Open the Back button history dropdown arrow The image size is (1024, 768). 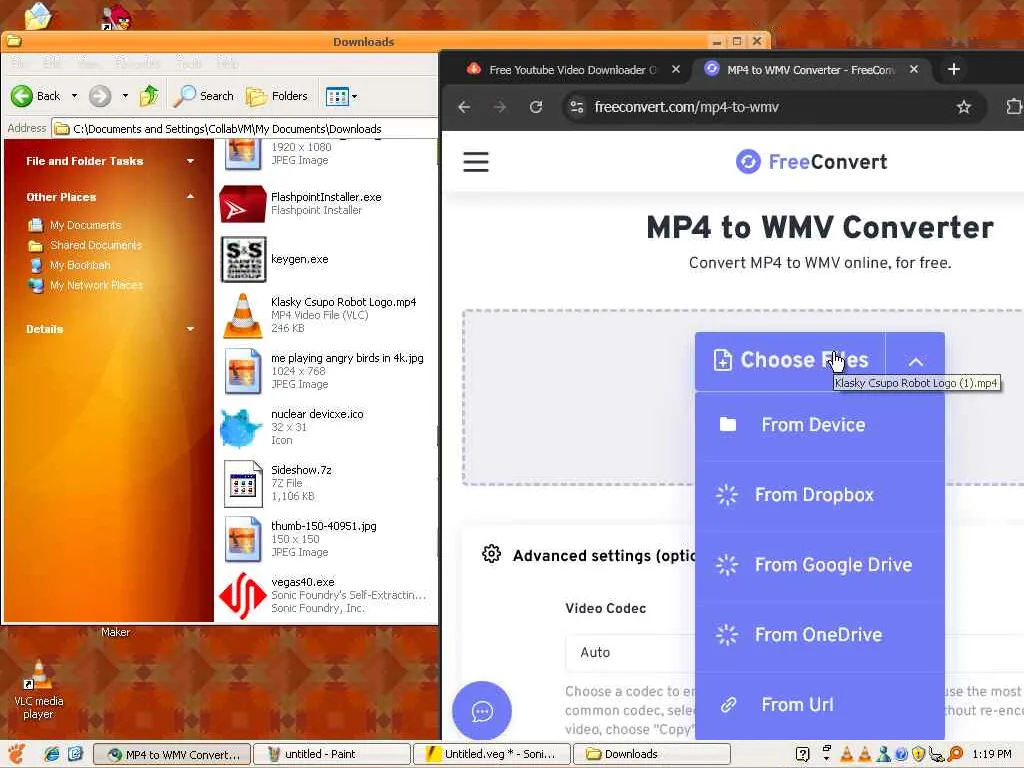(x=74, y=96)
